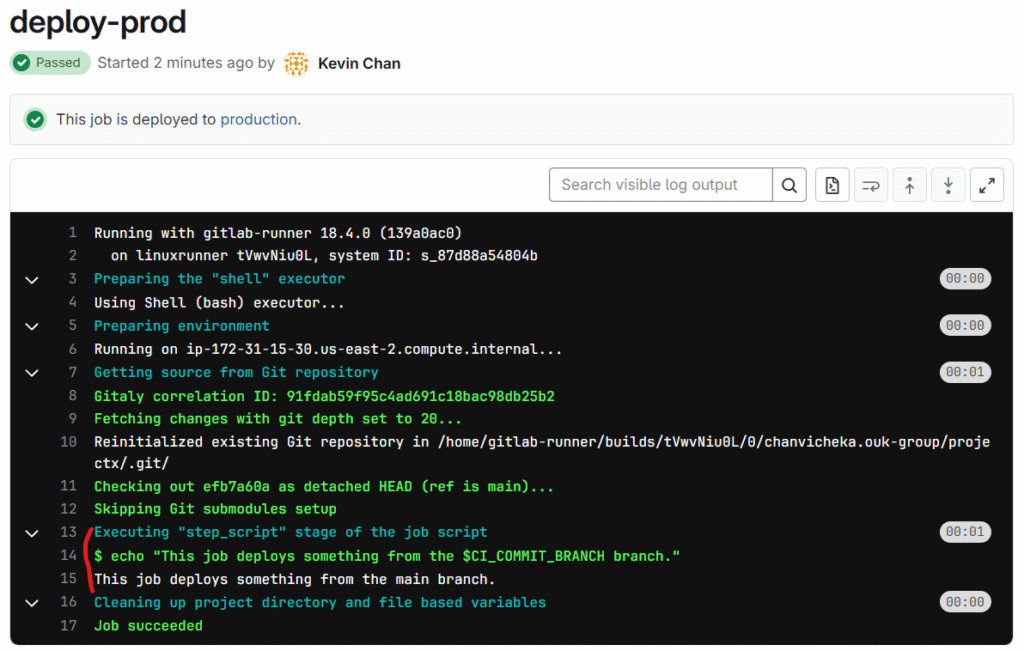The width and height of the screenshot is (1024, 651).
Task: Enter full screen log view
Action: coord(987,185)
